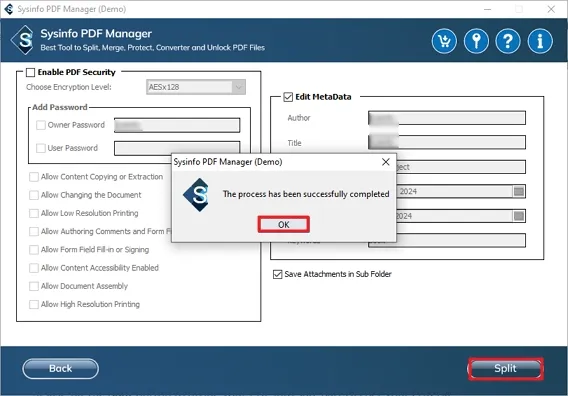
Task: Check Allow Content Accessibility Enabled
Action: click(34, 268)
